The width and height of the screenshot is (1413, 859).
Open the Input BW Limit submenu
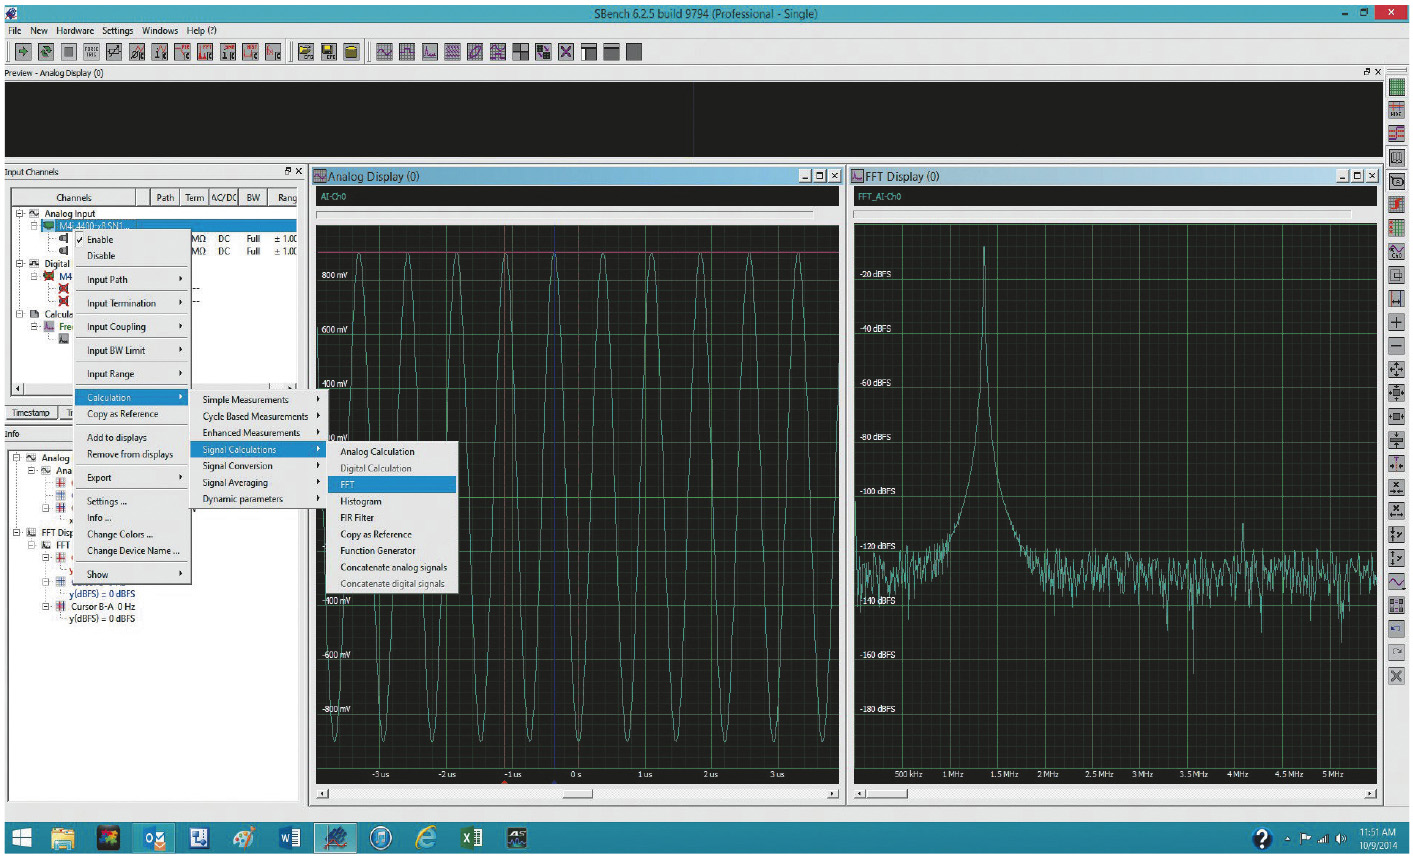click(133, 351)
